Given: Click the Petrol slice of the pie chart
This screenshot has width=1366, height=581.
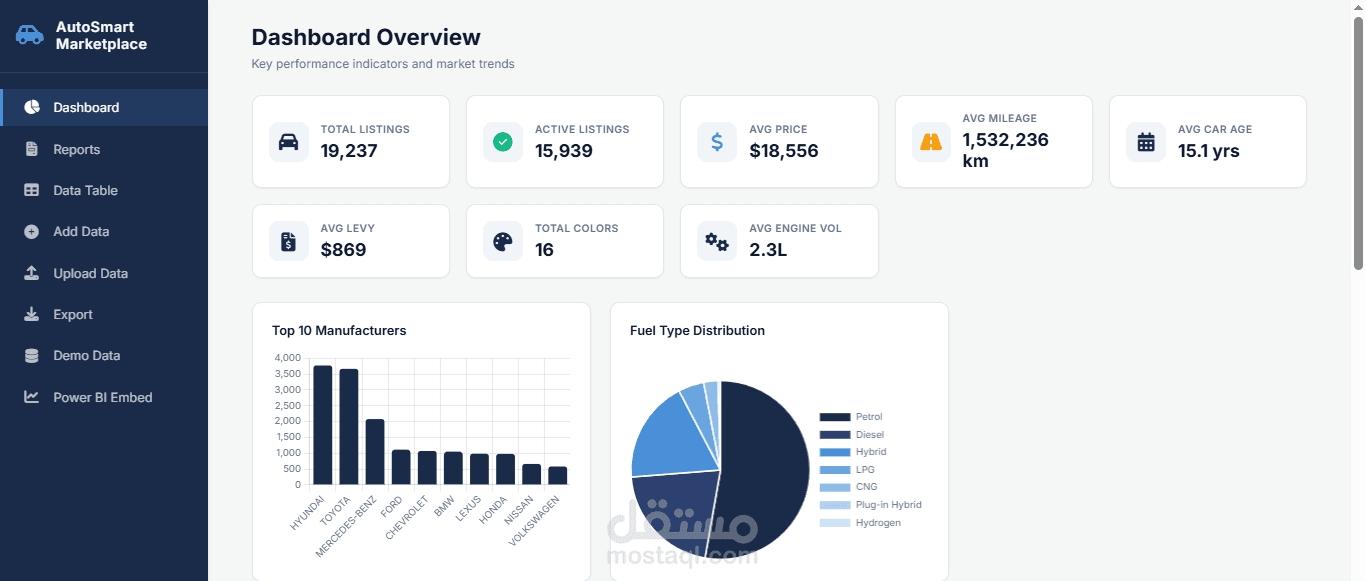Looking at the screenshot, I should [765, 470].
